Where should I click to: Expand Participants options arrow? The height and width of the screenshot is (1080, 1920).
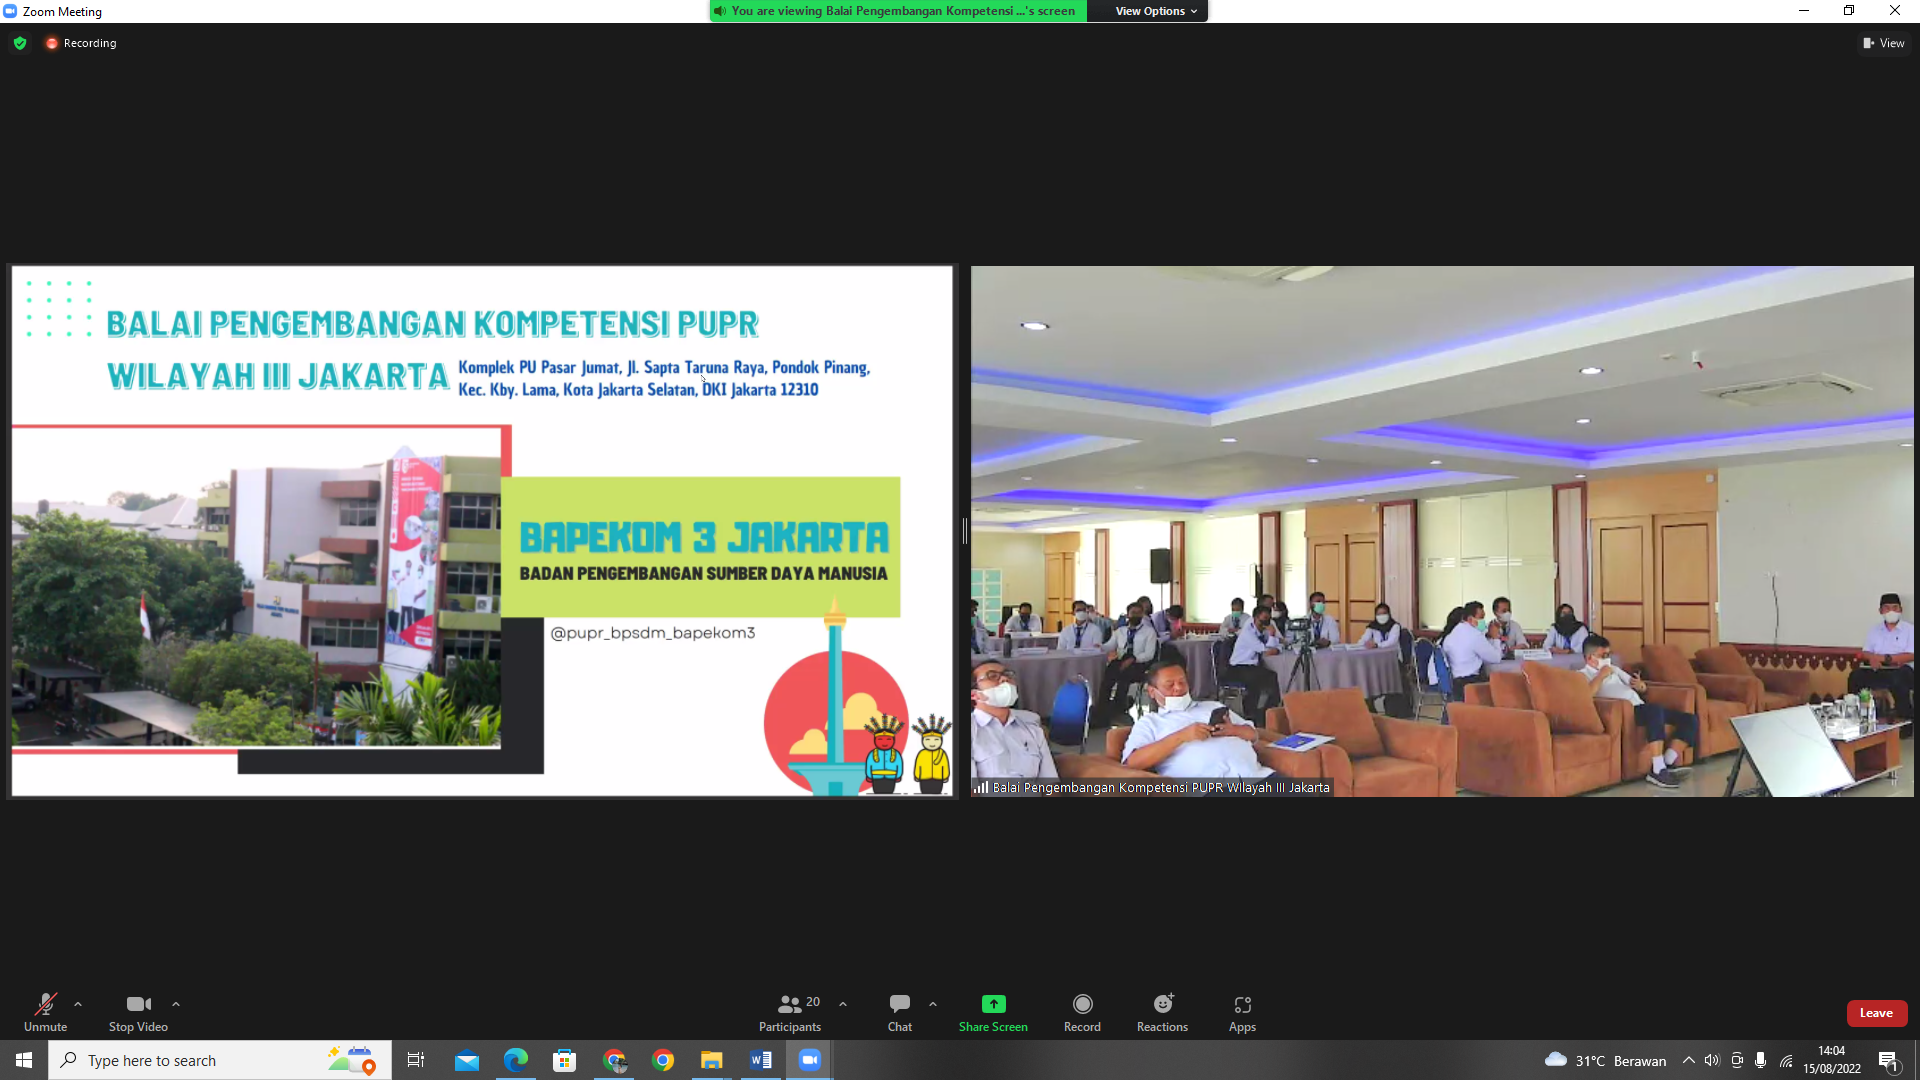tap(843, 1004)
